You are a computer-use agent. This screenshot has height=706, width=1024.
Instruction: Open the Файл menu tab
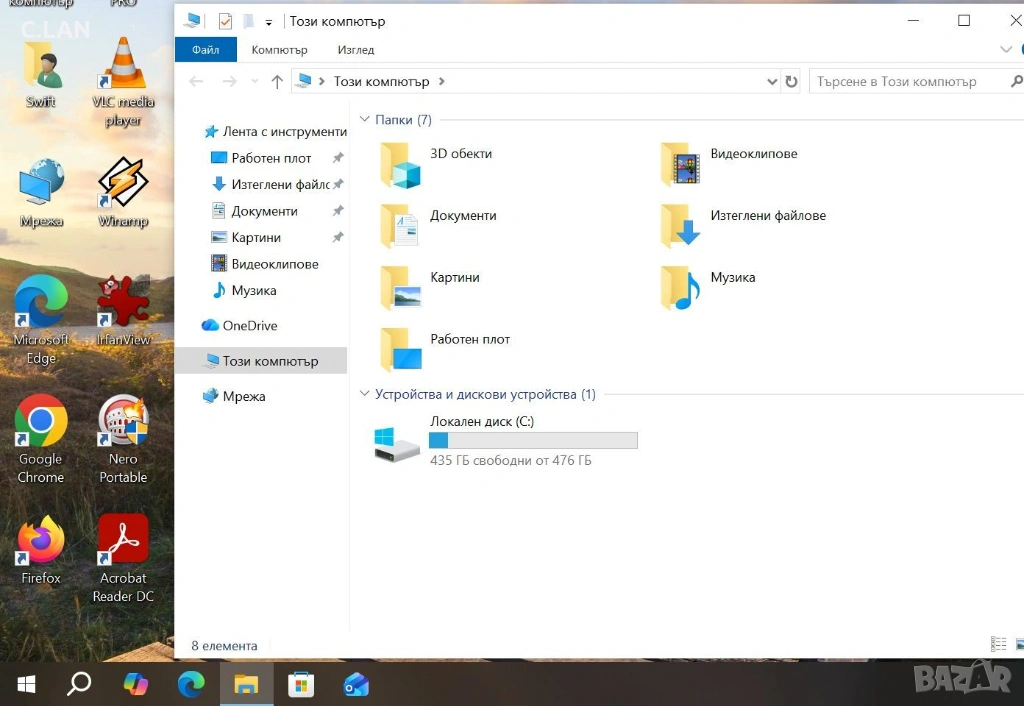point(206,50)
